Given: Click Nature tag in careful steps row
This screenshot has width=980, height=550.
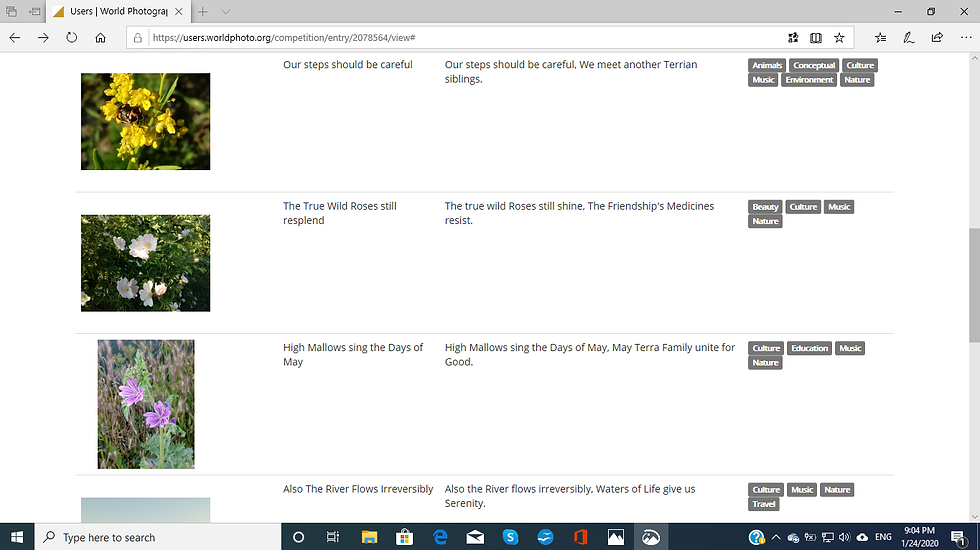Looking at the screenshot, I should [857, 79].
